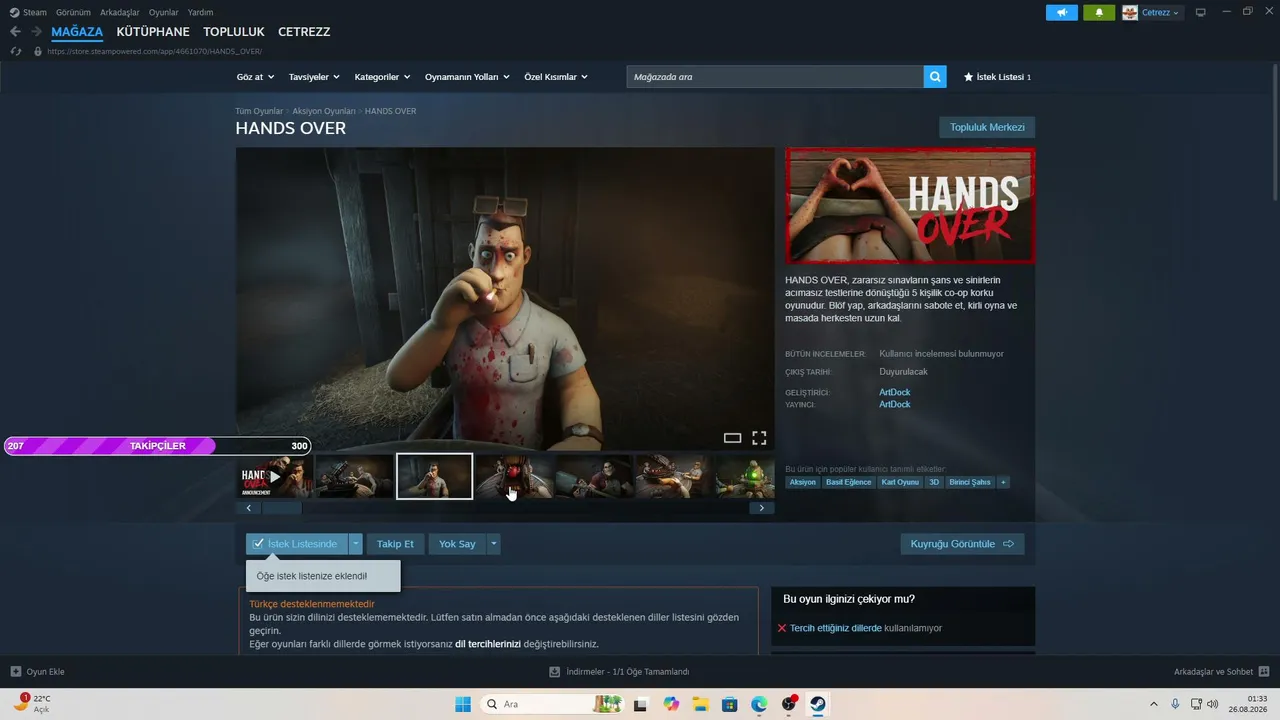Viewport: 1280px width, 720px height.
Task: Open the wishlist options dropdown arrow
Action: click(356, 544)
